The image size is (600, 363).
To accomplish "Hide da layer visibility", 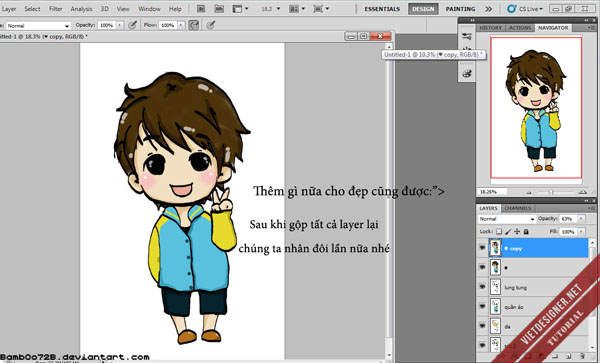I will [x=482, y=326].
